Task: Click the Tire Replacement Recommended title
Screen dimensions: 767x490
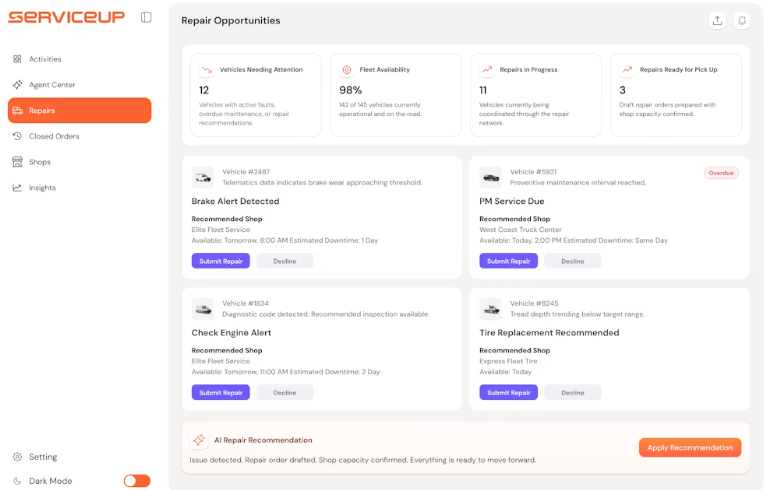Action: [x=549, y=333]
